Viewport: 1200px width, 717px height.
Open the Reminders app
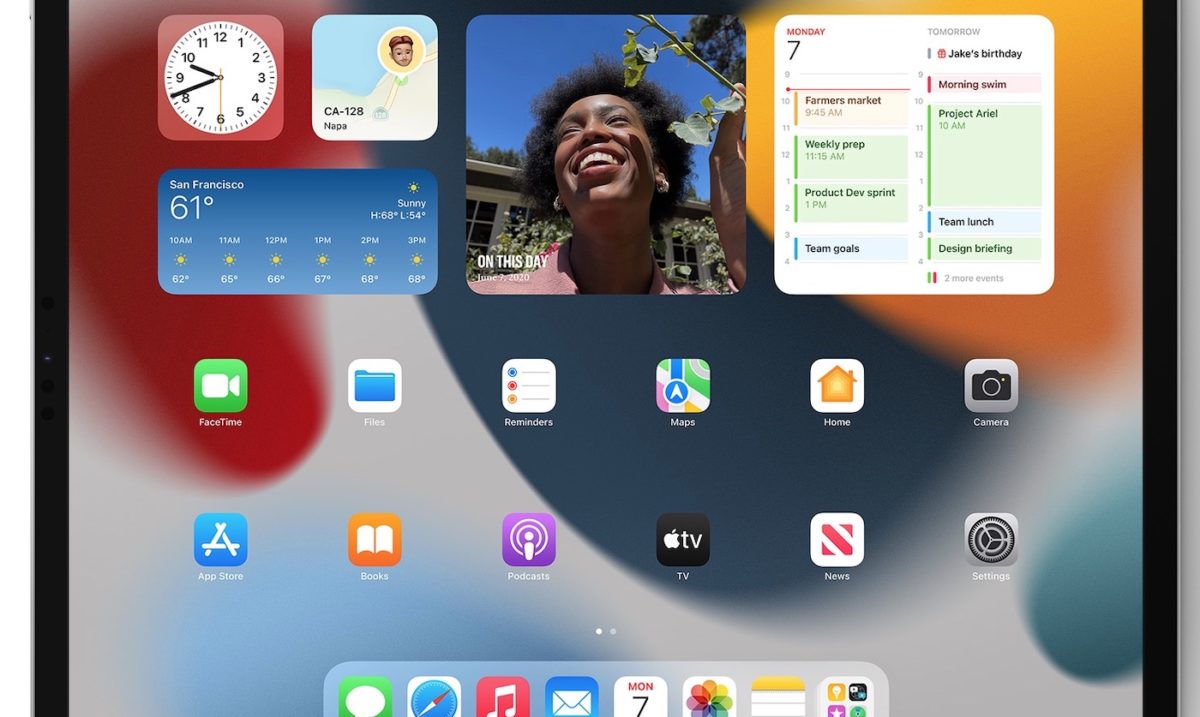[528, 386]
